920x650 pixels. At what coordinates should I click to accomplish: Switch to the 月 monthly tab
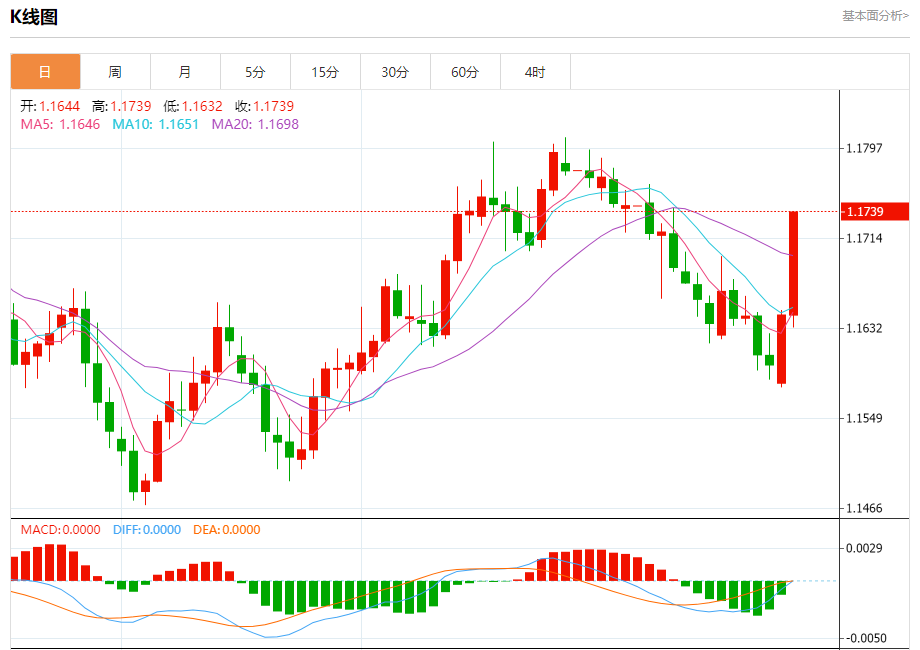click(185, 72)
